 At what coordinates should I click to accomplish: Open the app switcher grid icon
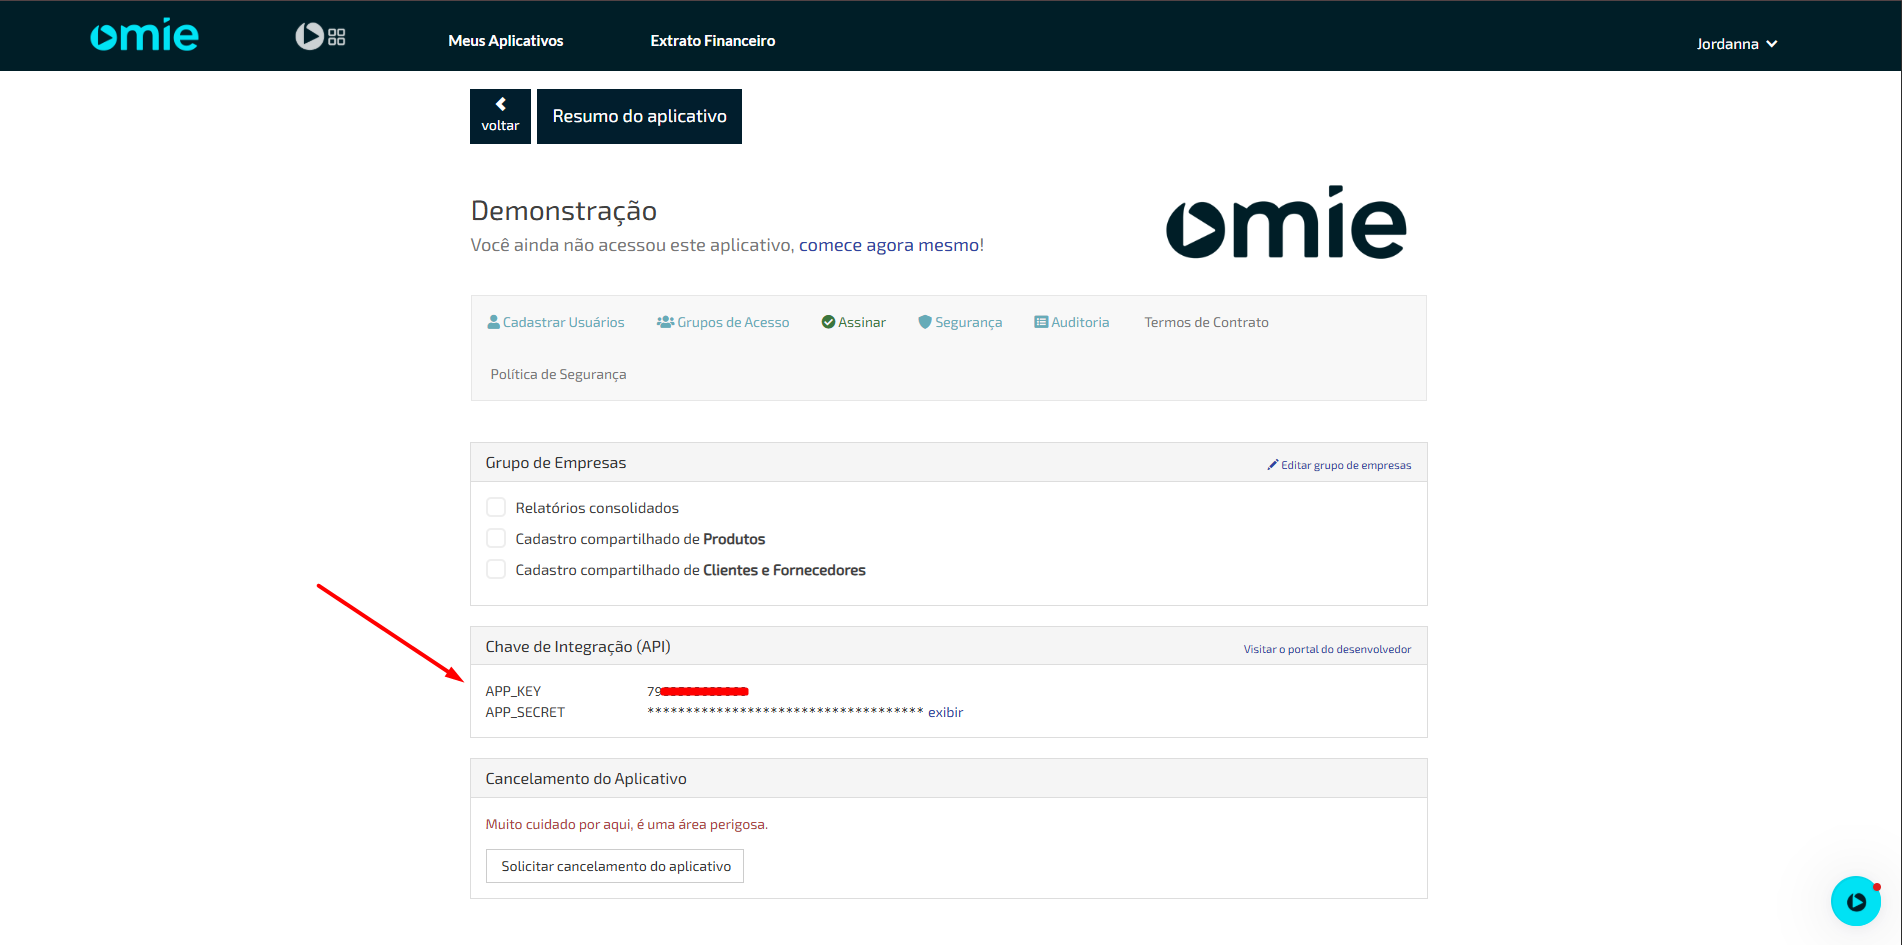pyautogui.click(x=336, y=37)
